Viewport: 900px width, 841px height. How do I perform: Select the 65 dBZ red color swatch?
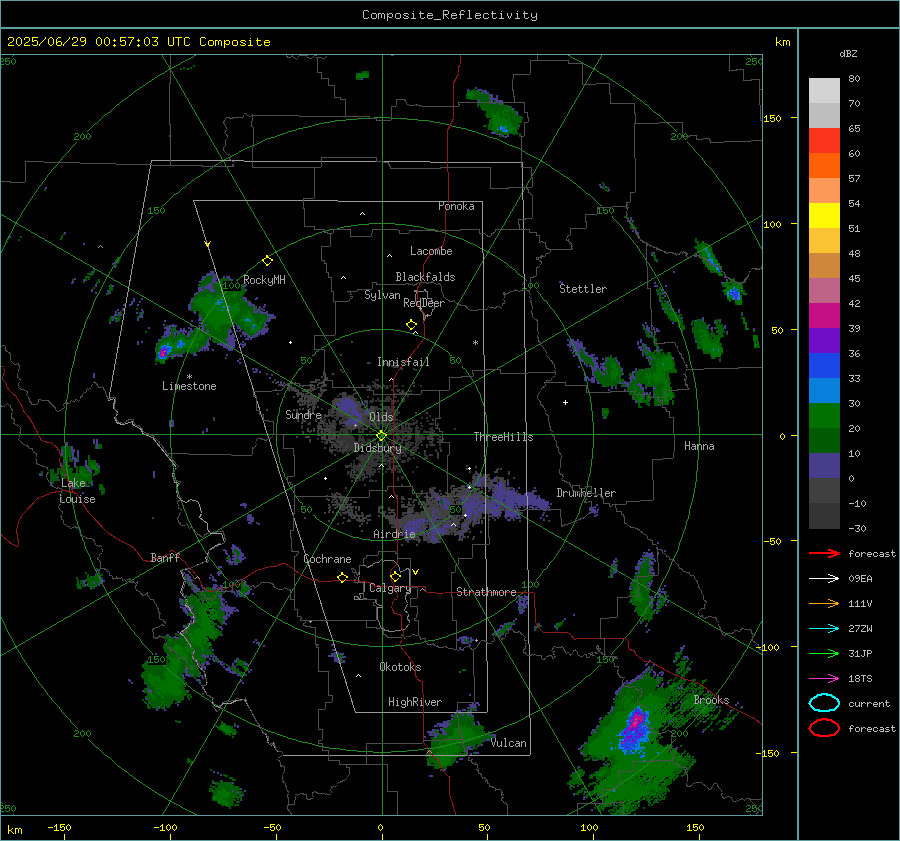pos(824,140)
